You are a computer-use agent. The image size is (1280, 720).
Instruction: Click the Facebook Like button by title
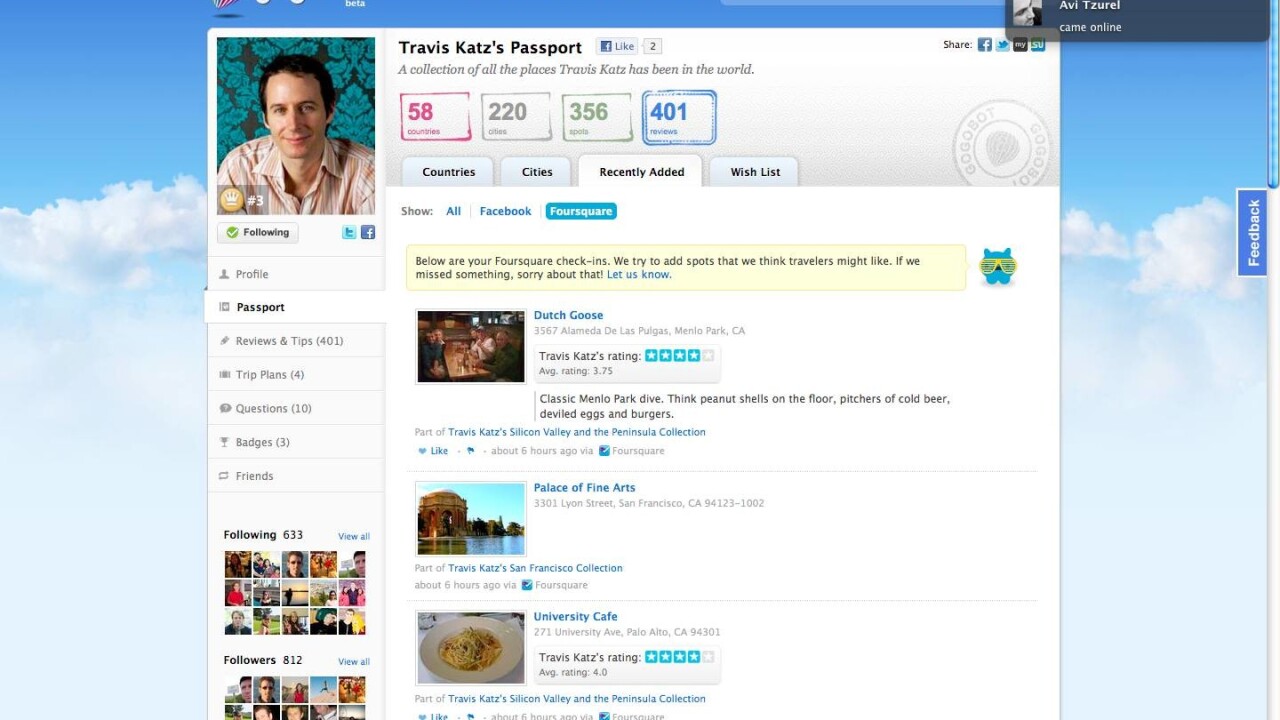click(617, 46)
